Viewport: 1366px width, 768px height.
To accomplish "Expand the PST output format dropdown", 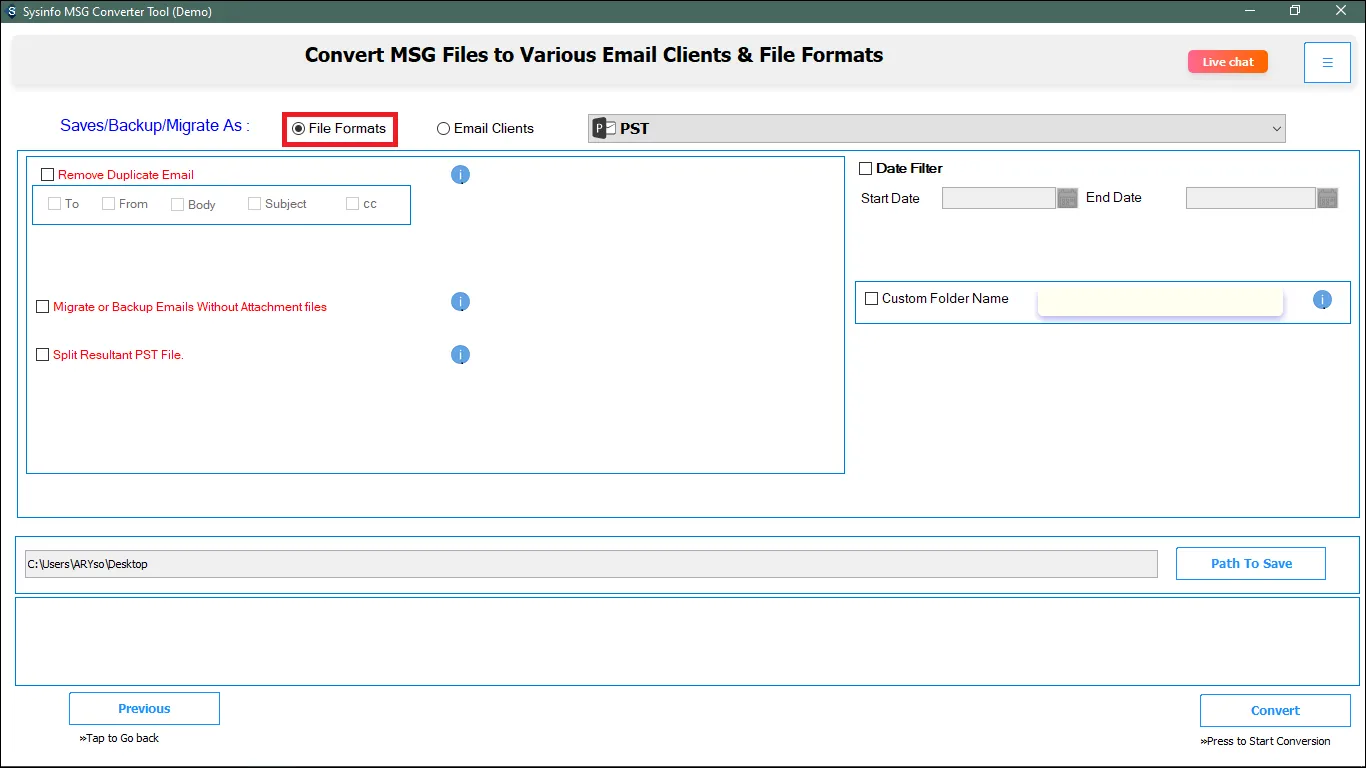I will pyautogui.click(x=936, y=128).
